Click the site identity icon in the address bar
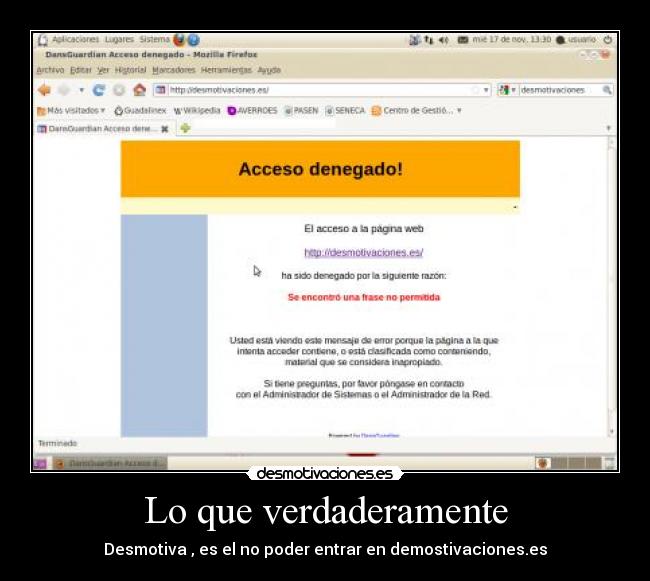This screenshot has width=650, height=581. pos(160,90)
